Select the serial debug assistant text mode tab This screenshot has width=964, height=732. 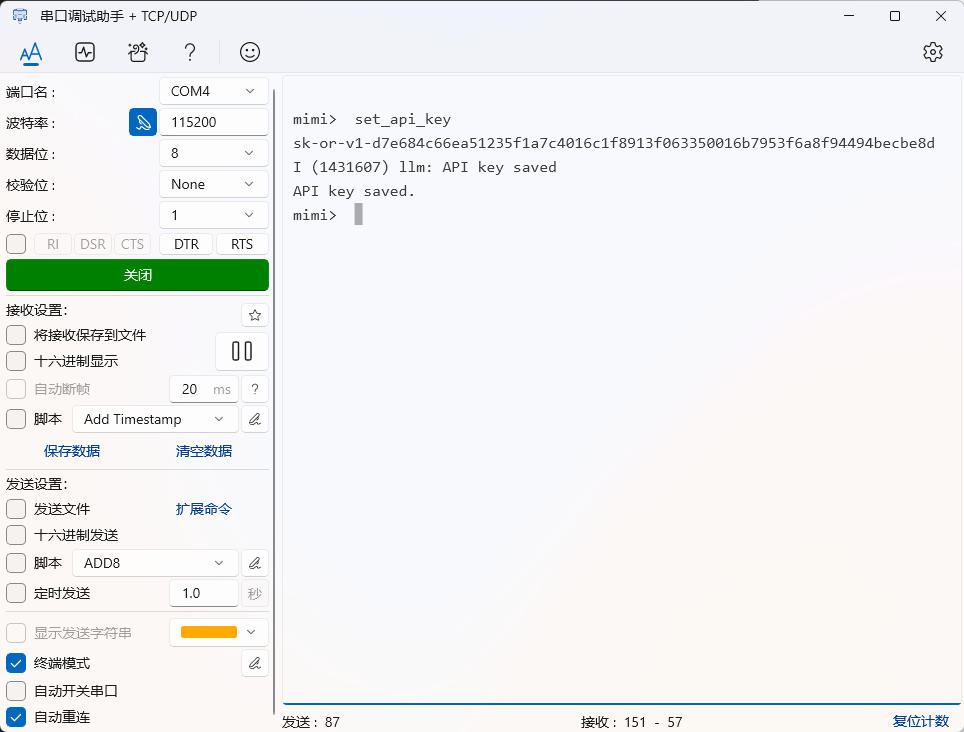tap(30, 52)
